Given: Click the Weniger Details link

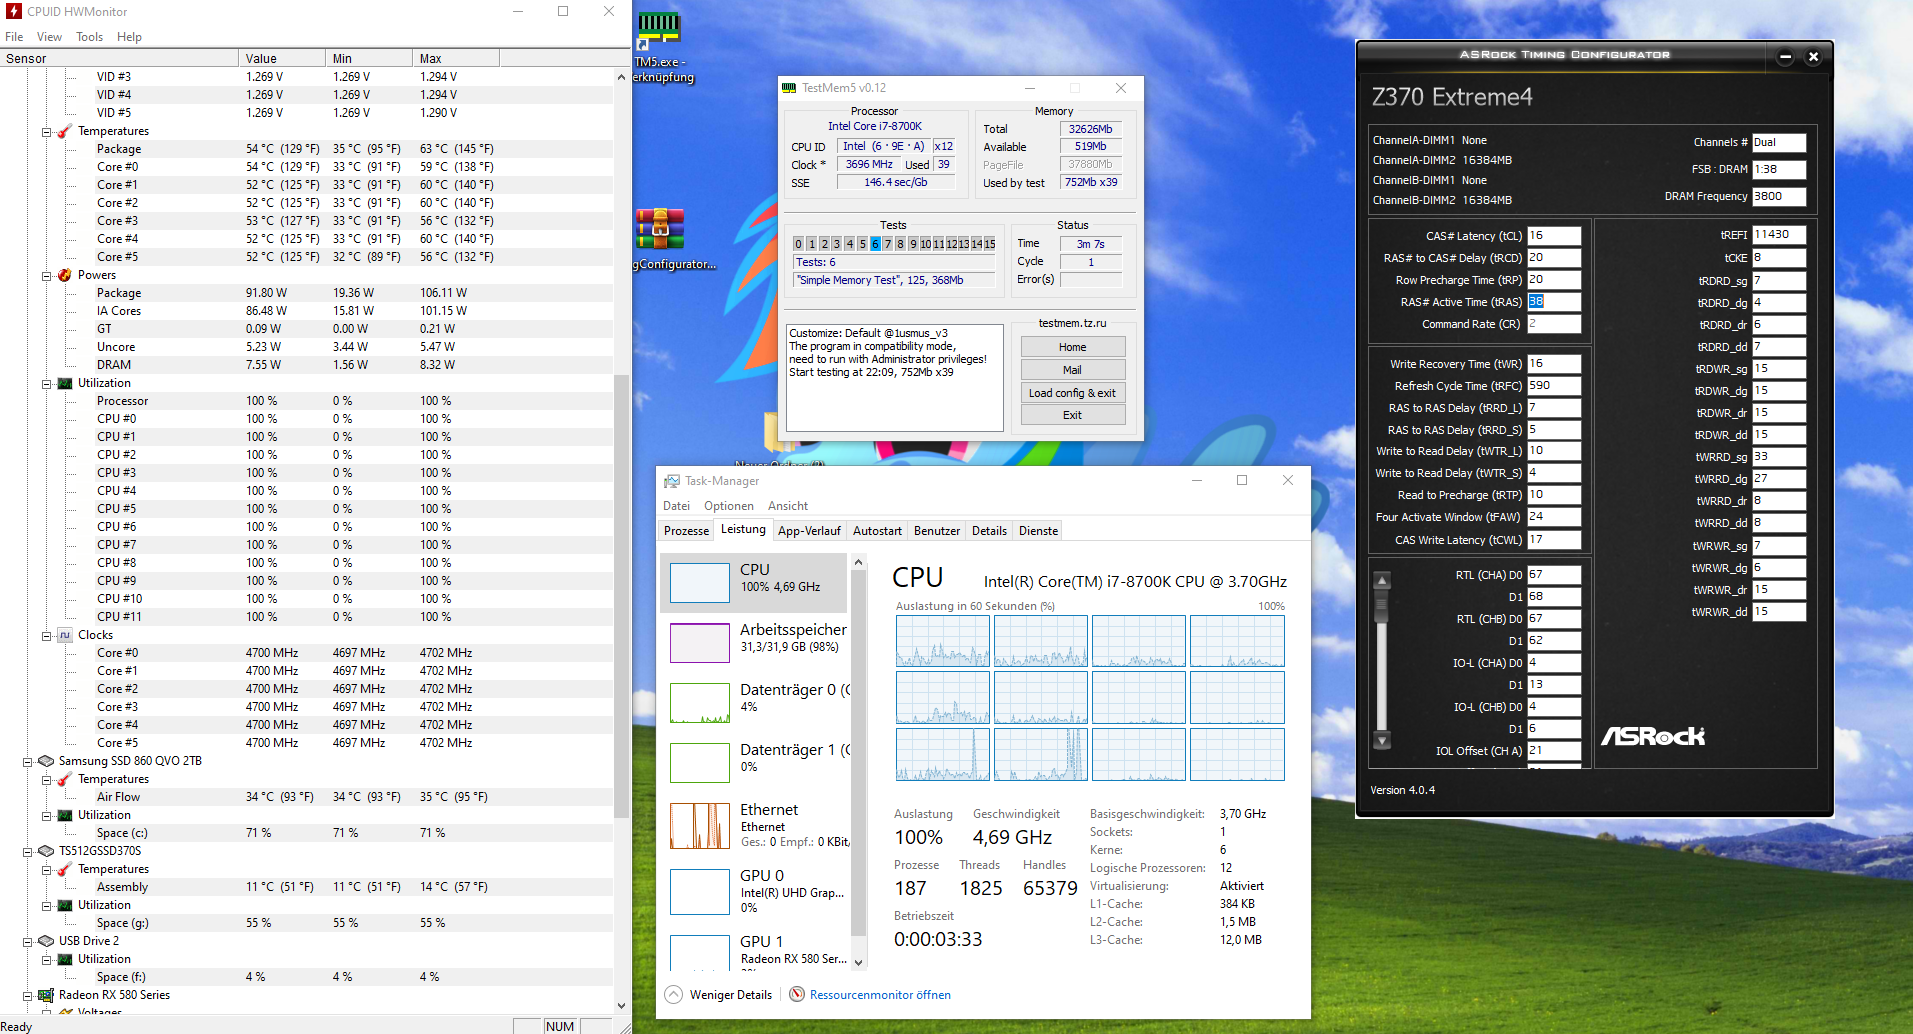Looking at the screenshot, I should 731,995.
